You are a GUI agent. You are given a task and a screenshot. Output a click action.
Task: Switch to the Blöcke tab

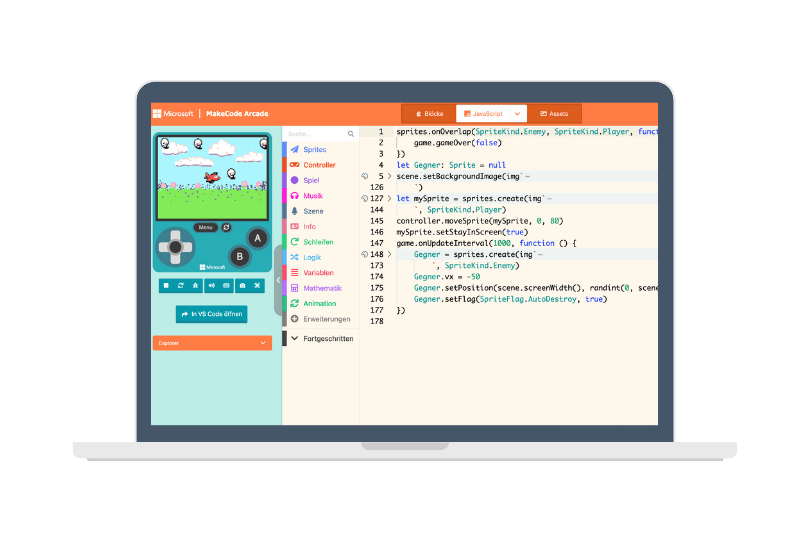pyautogui.click(x=429, y=114)
